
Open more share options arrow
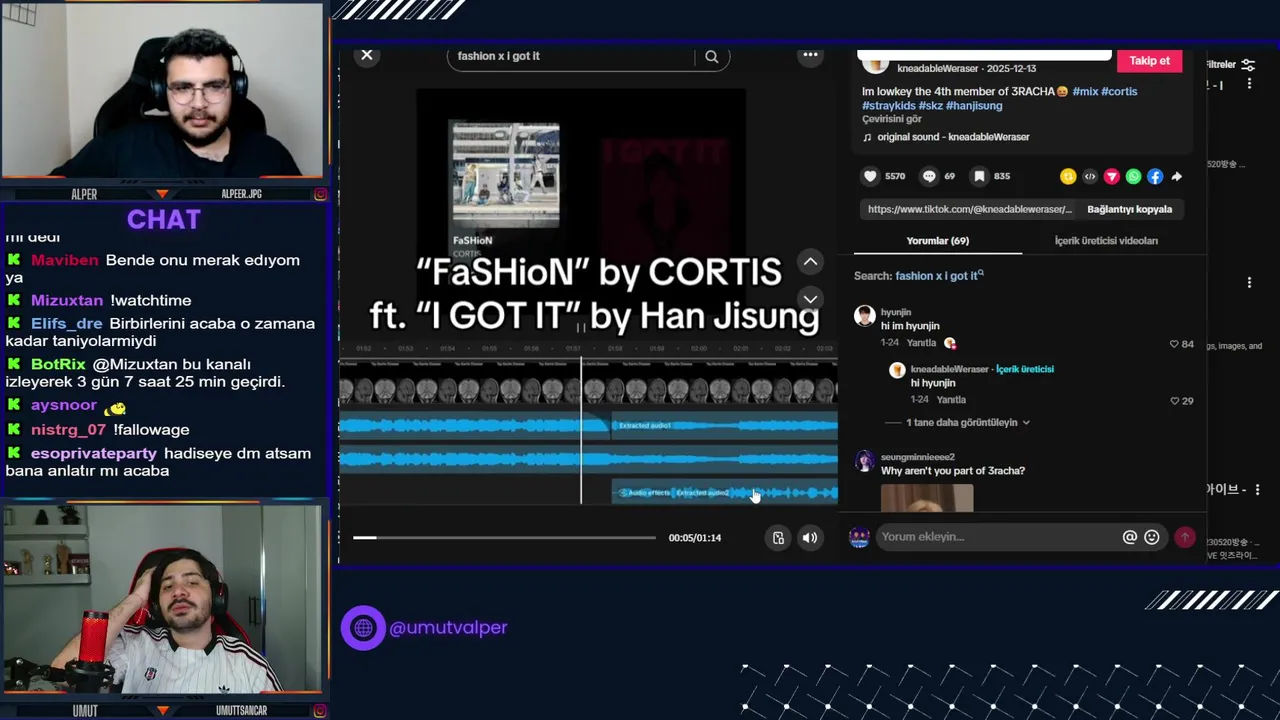click(x=1177, y=177)
